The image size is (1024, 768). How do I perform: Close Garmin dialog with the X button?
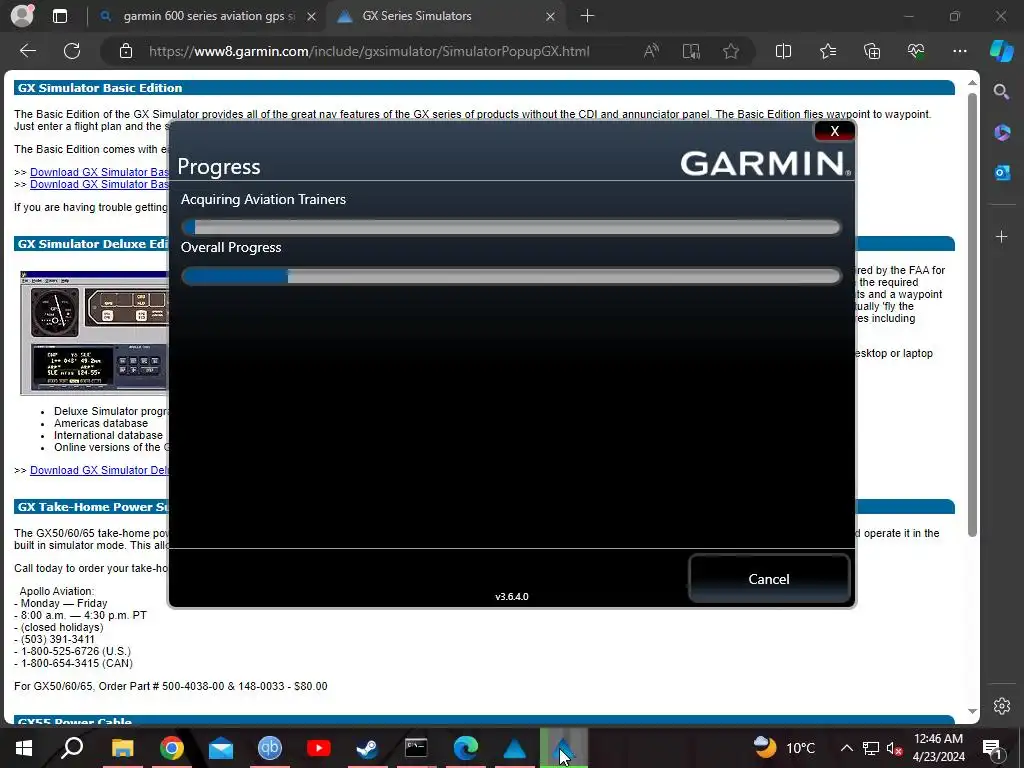click(834, 131)
